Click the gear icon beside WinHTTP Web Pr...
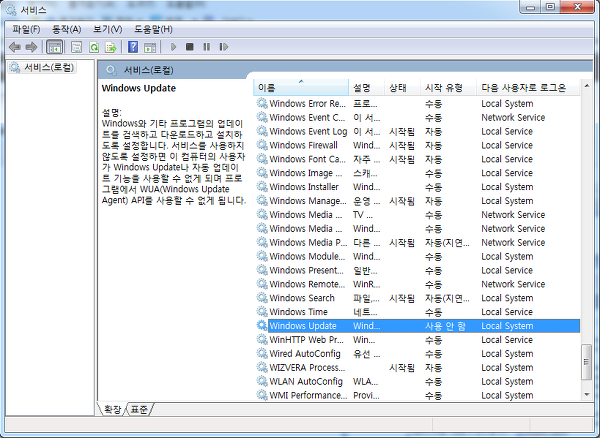Screen dimensions: 600x438 coord(262,339)
